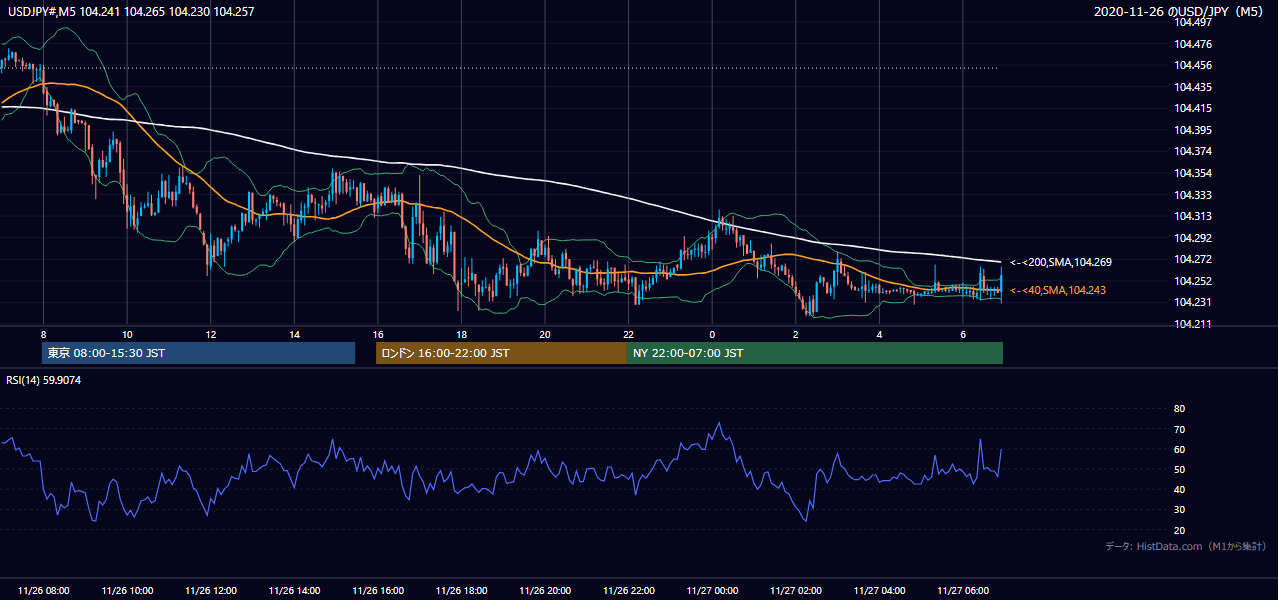Click the bottom date label 11/26 10:00
The image size is (1278, 600).
[127, 591]
